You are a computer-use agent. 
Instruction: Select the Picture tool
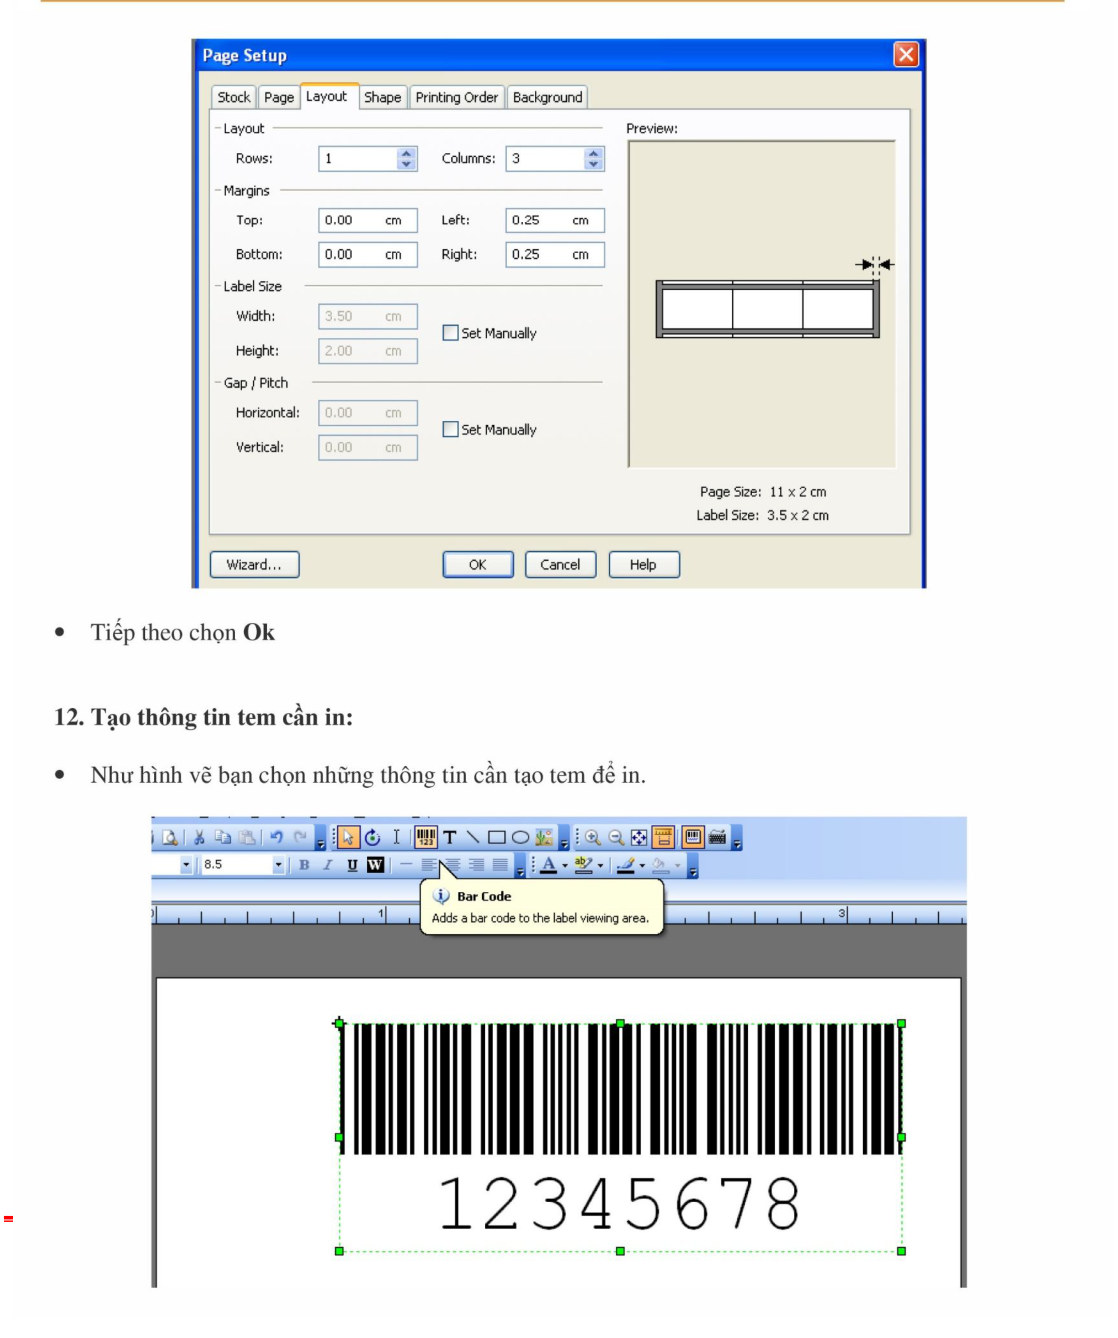tap(544, 838)
